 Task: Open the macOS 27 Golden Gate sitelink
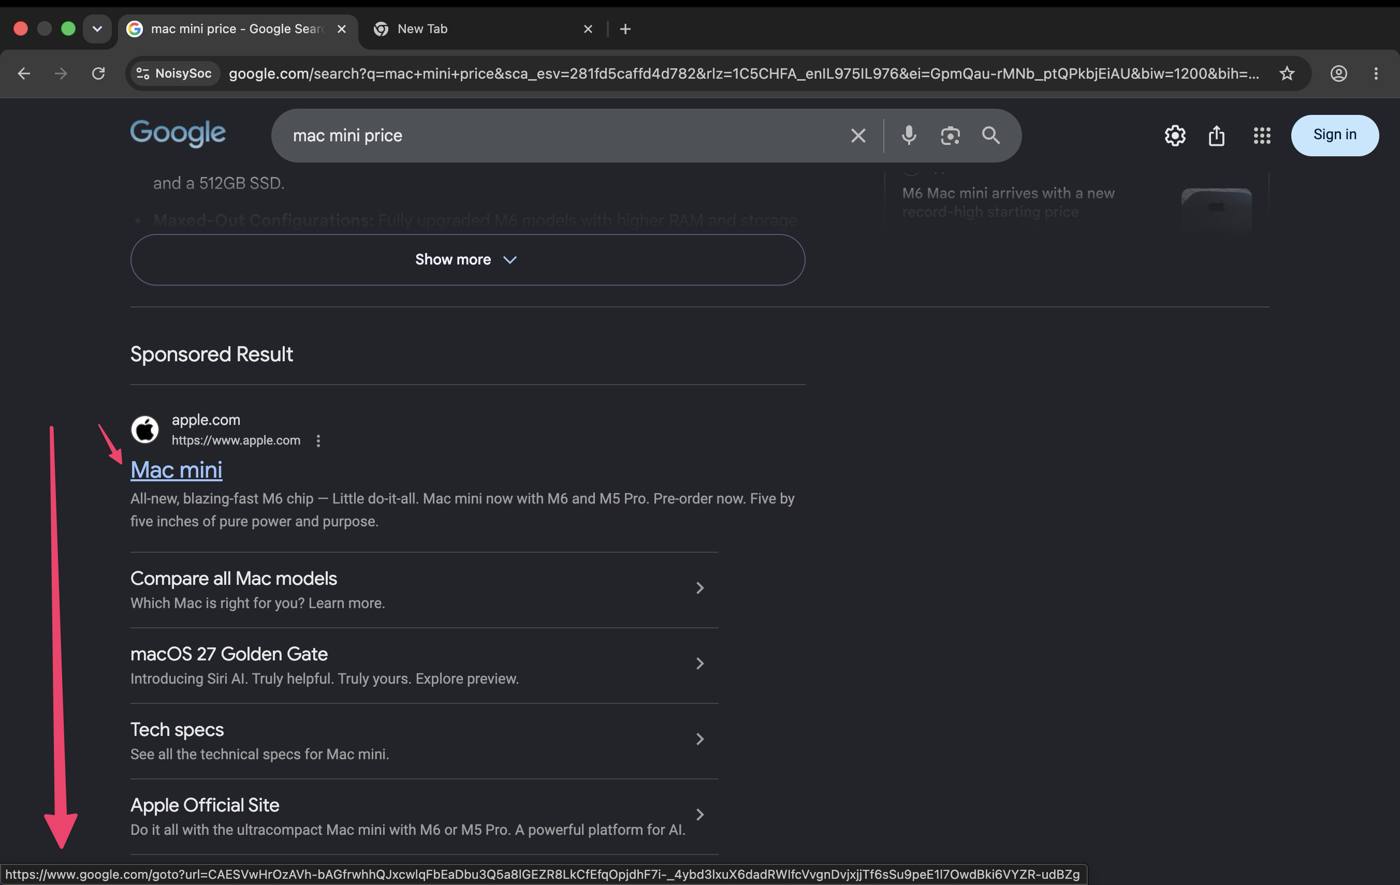424,665
